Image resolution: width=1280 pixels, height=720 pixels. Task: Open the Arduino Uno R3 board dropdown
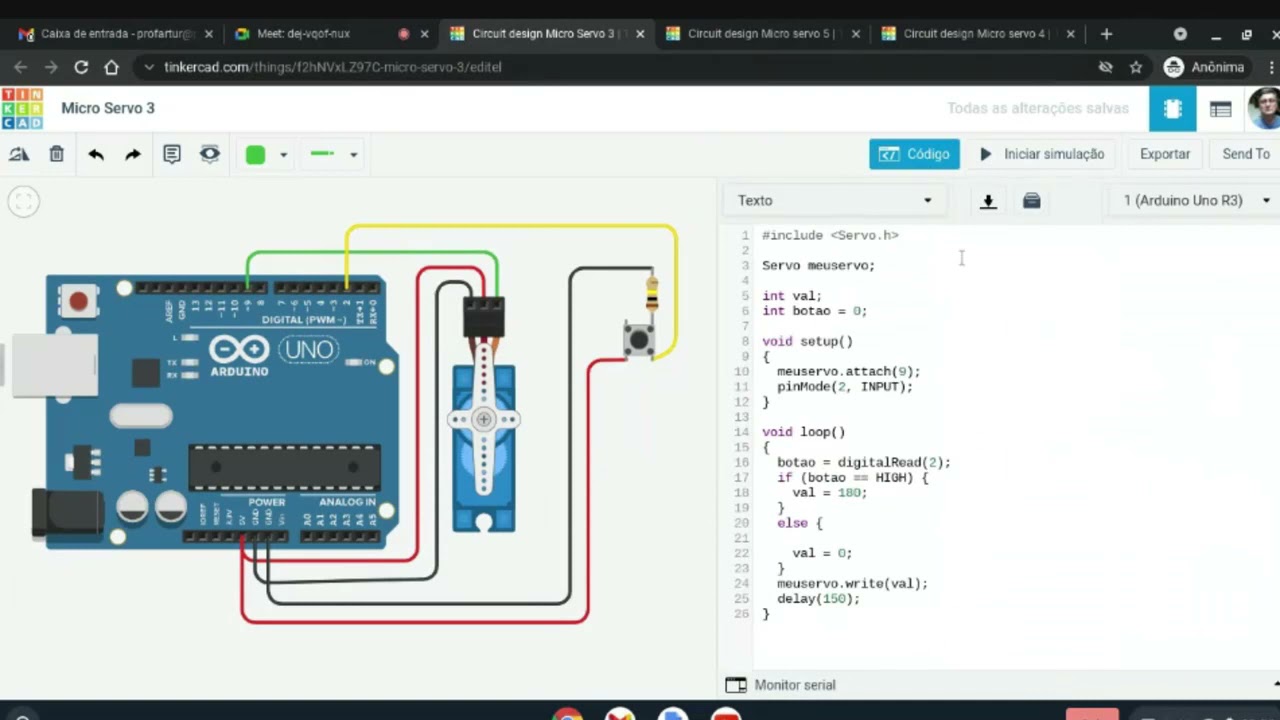pyautogui.click(x=1196, y=200)
